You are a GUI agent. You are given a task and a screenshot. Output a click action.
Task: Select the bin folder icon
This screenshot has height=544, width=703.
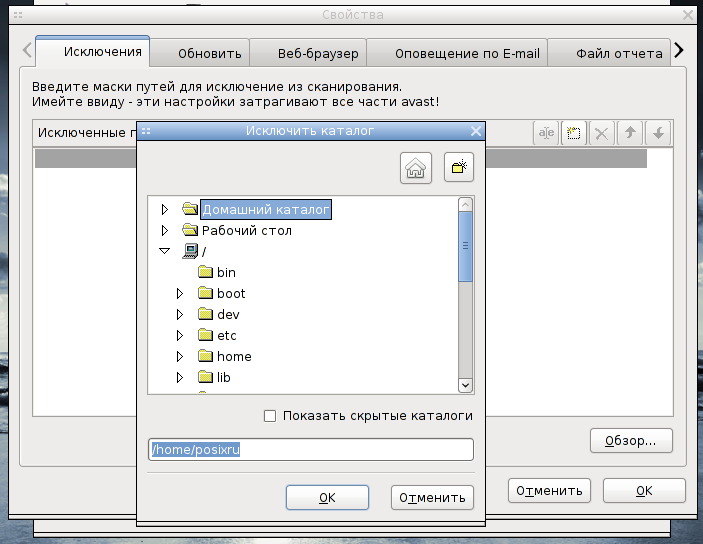(x=205, y=272)
